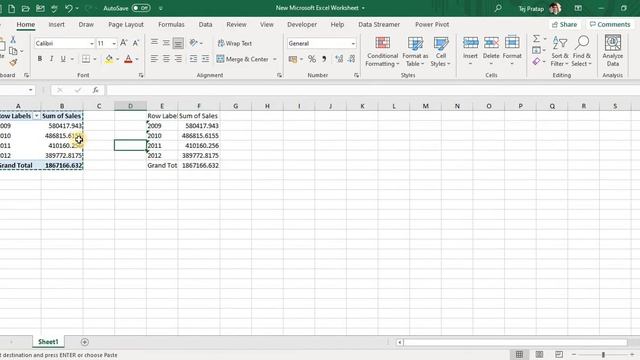Open the font name dropdown
The image size is (640, 360).
pos(92,43)
